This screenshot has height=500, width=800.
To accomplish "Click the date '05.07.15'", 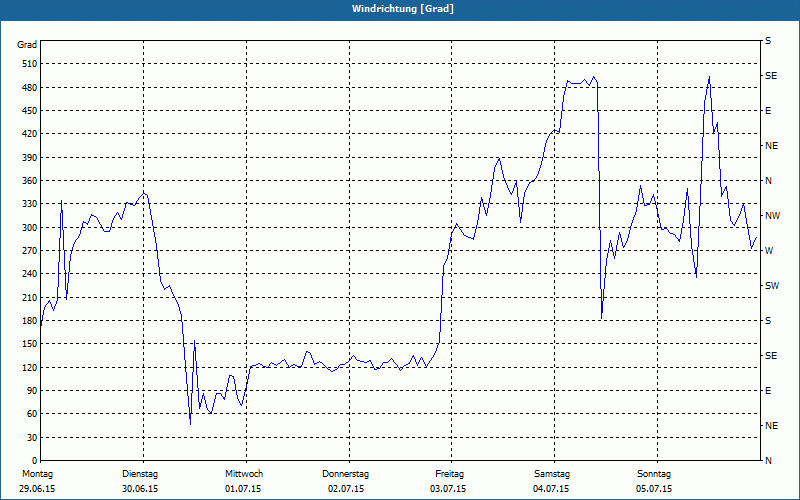I will tap(654, 489).
